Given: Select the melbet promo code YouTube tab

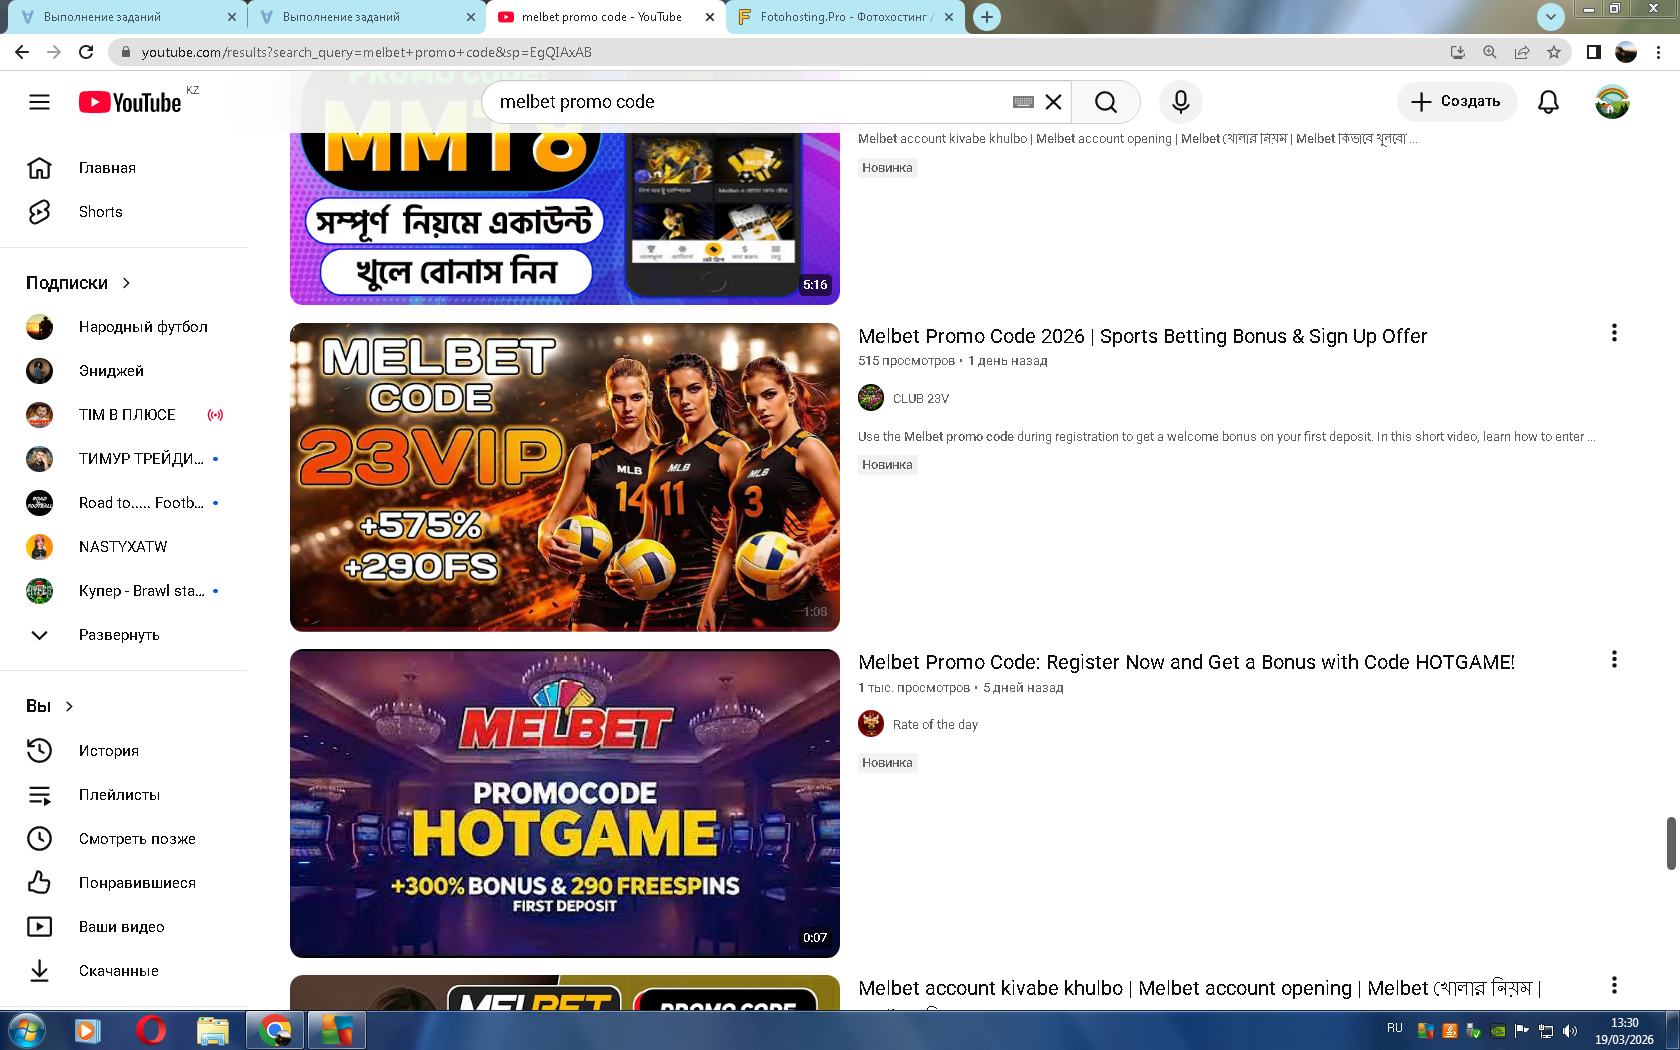Looking at the screenshot, I should point(606,17).
